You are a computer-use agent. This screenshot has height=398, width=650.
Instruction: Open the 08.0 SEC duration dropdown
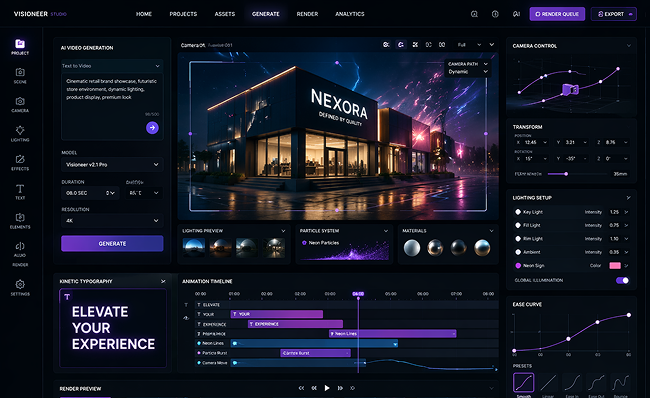pyautogui.click(x=90, y=193)
